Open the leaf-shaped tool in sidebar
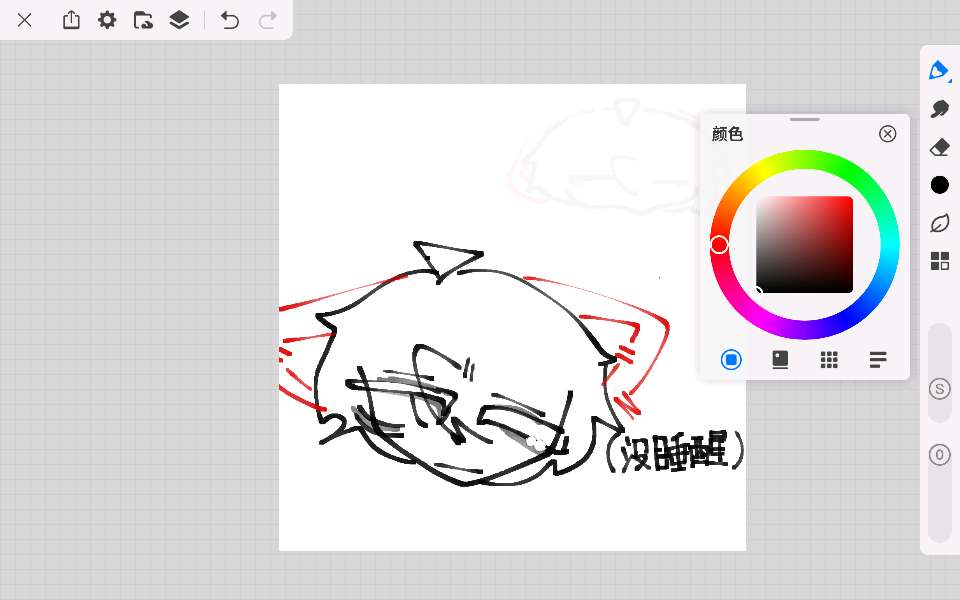The height and width of the screenshot is (600, 960). tap(939, 222)
